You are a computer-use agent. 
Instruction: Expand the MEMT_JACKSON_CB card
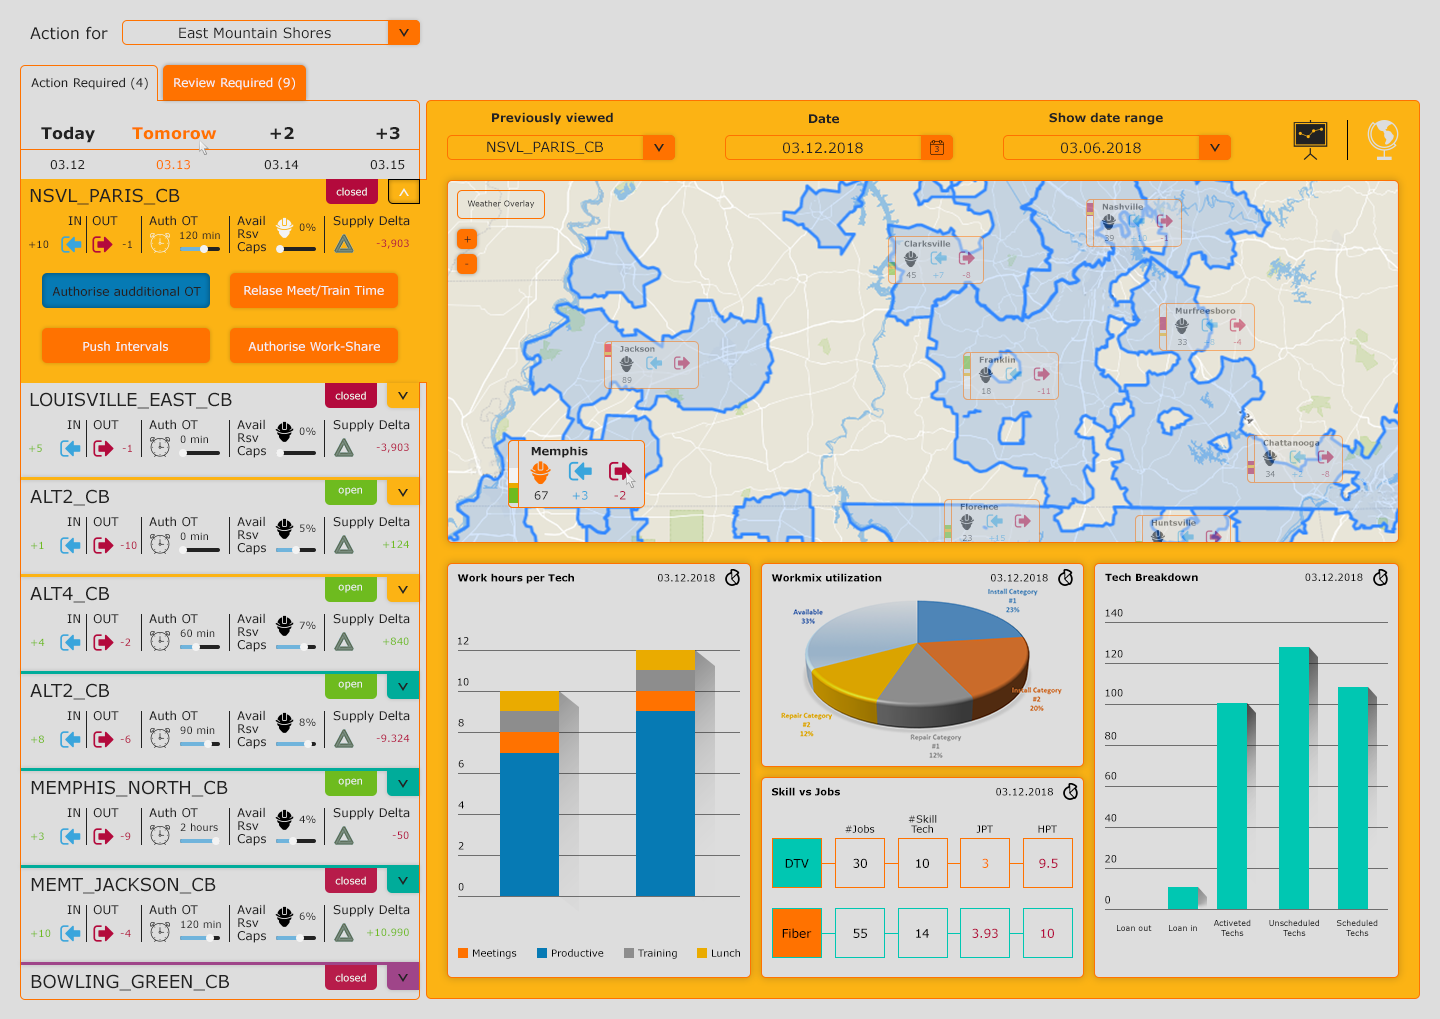[403, 881]
